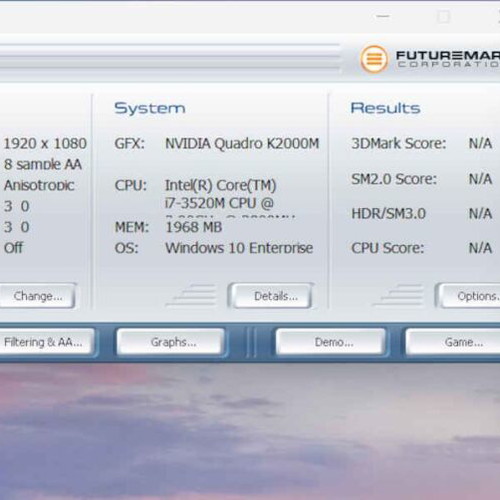Open the System Details... dialog
Image resolution: width=500 pixels, height=500 pixels.
point(271,296)
